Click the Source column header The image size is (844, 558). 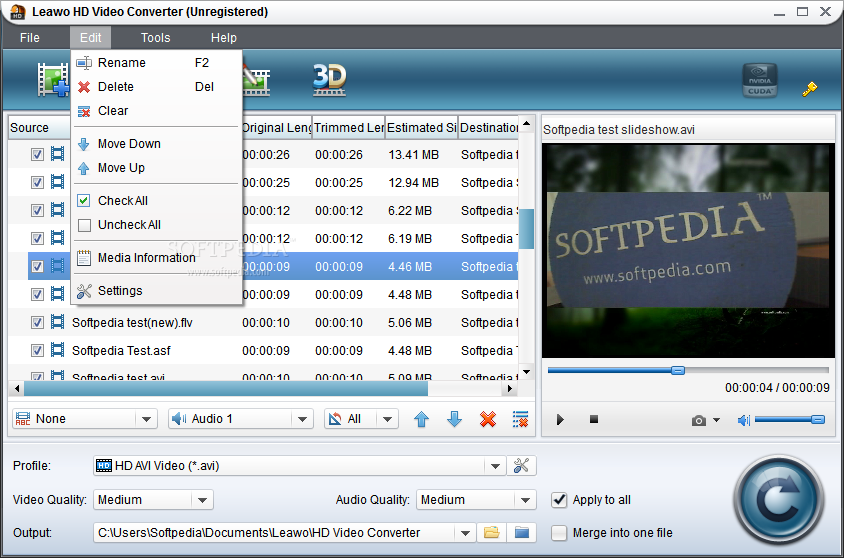[x=39, y=128]
